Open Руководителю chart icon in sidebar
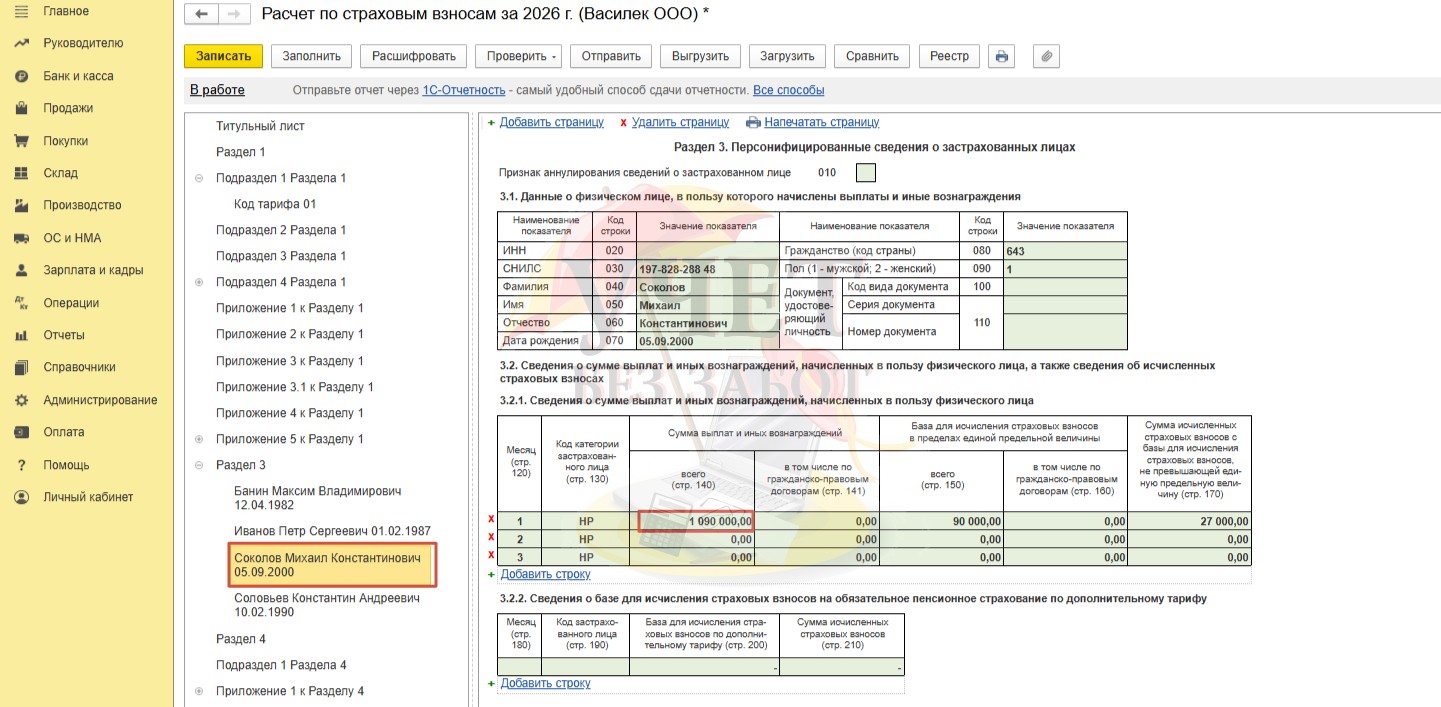Image resolution: width=1441 pixels, height=707 pixels. point(21,43)
